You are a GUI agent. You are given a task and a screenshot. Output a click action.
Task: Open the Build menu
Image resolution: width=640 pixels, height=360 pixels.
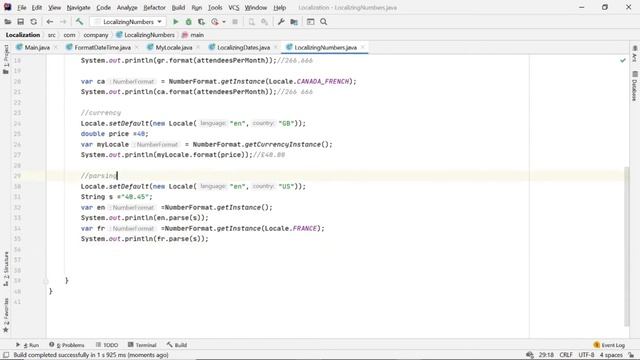point(178,7)
